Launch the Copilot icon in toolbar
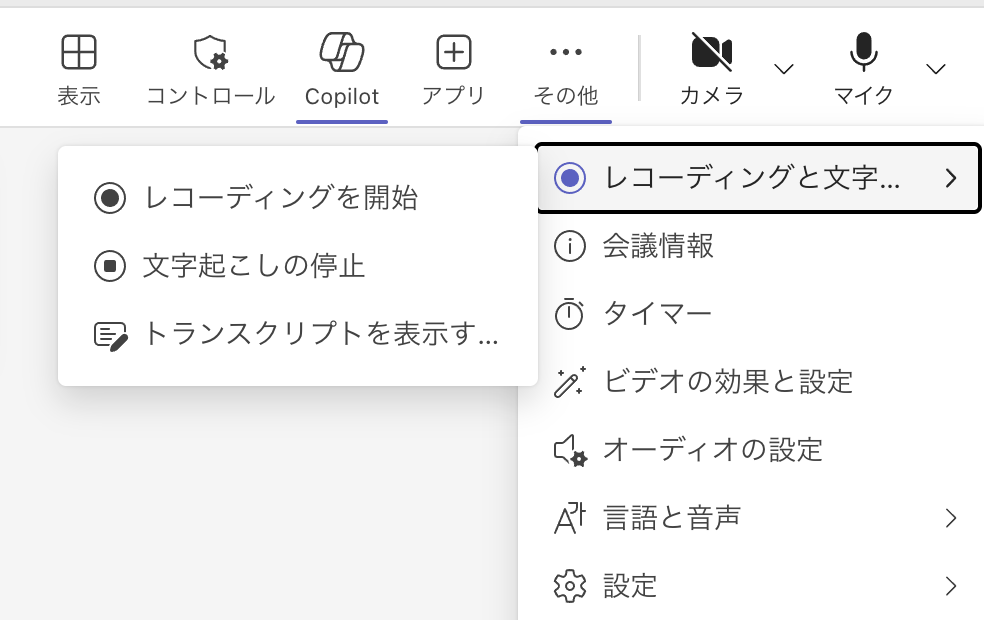This screenshot has height=620, width=984. pos(341,52)
